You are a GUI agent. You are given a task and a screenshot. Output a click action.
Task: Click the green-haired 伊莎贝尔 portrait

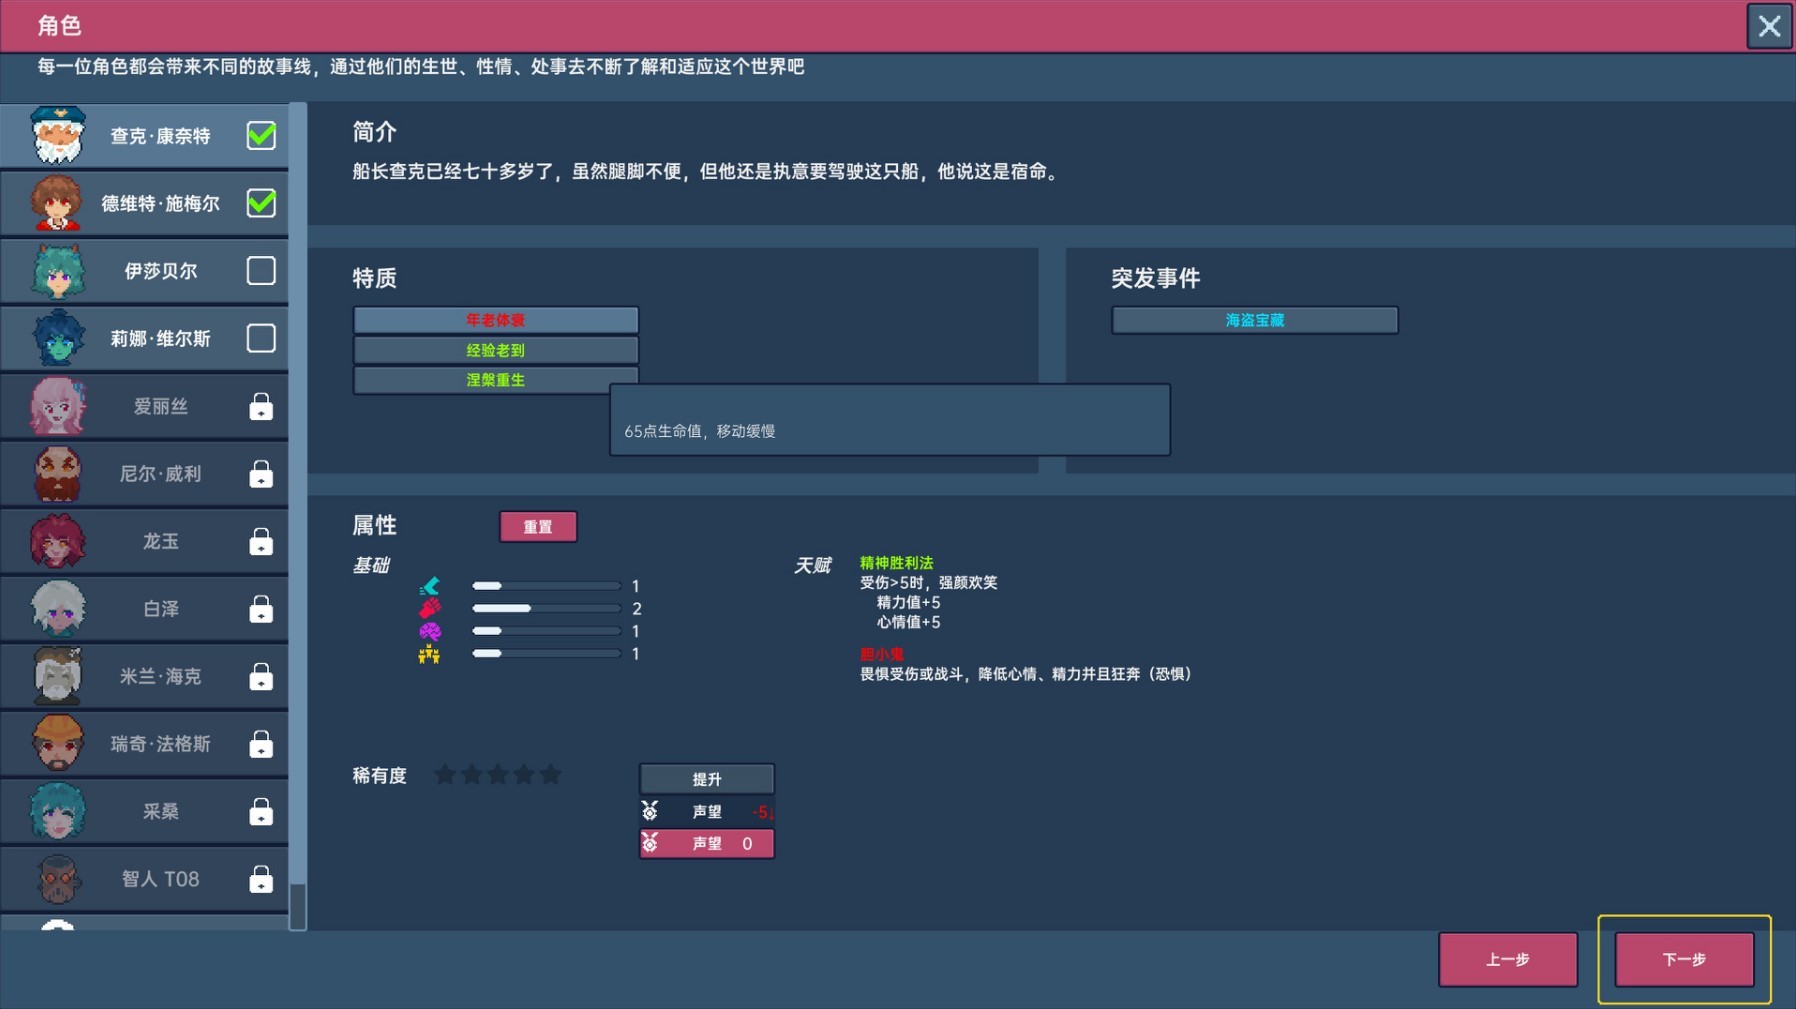tap(57, 271)
